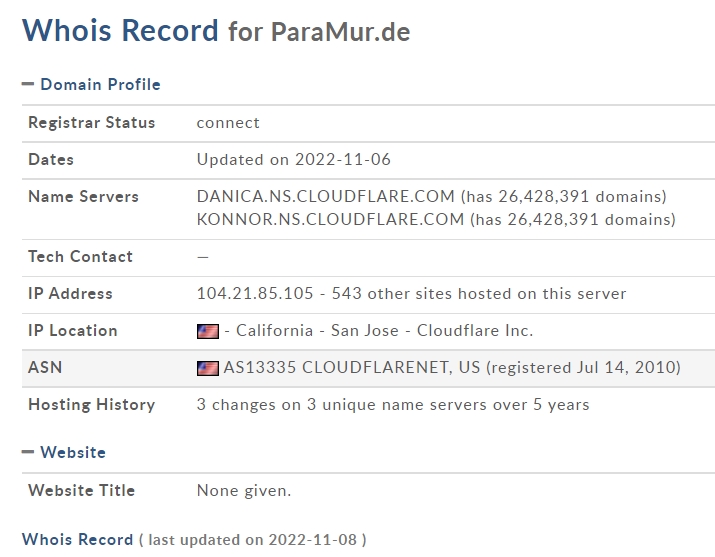Select the 'connect' registrar status value
Viewport: 715px width, 557px height.
[228, 123]
